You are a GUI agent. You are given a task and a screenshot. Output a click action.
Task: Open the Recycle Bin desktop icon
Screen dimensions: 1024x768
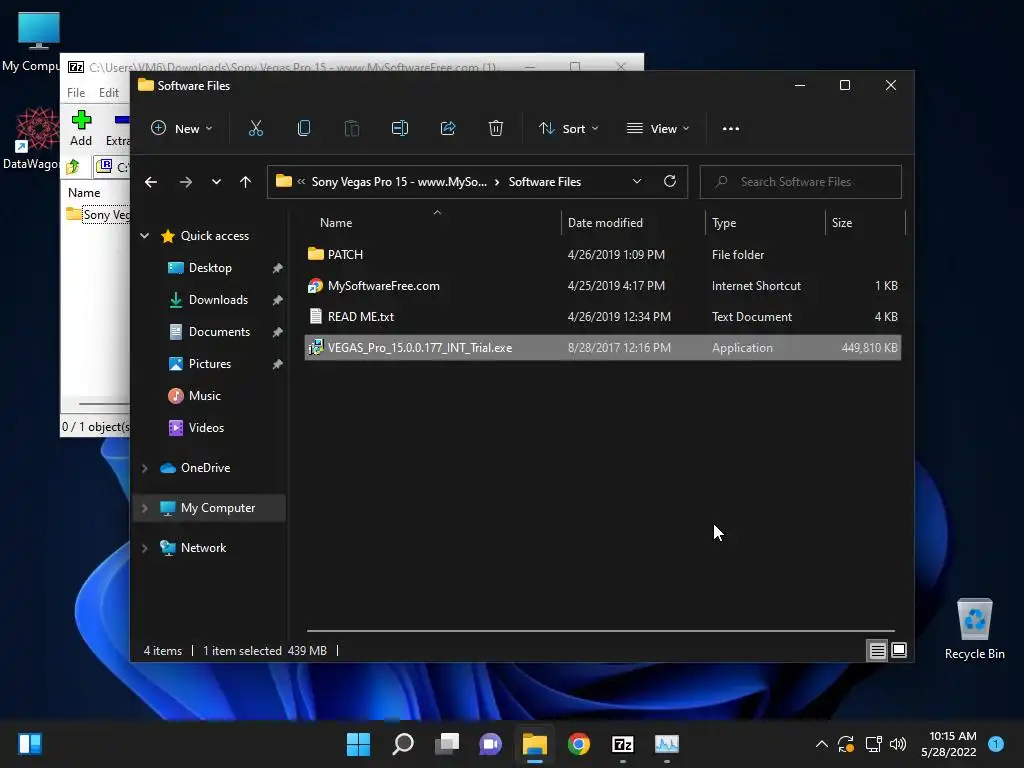tap(974, 629)
